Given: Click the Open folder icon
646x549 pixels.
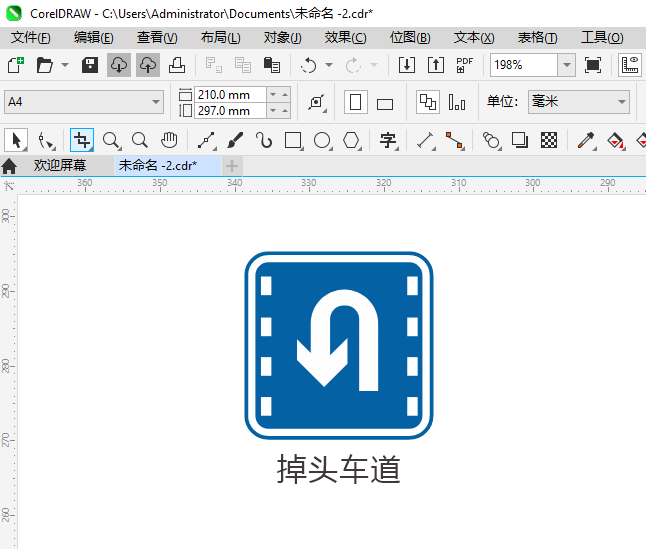Looking at the screenshot, I should click(x=44, y=65).
